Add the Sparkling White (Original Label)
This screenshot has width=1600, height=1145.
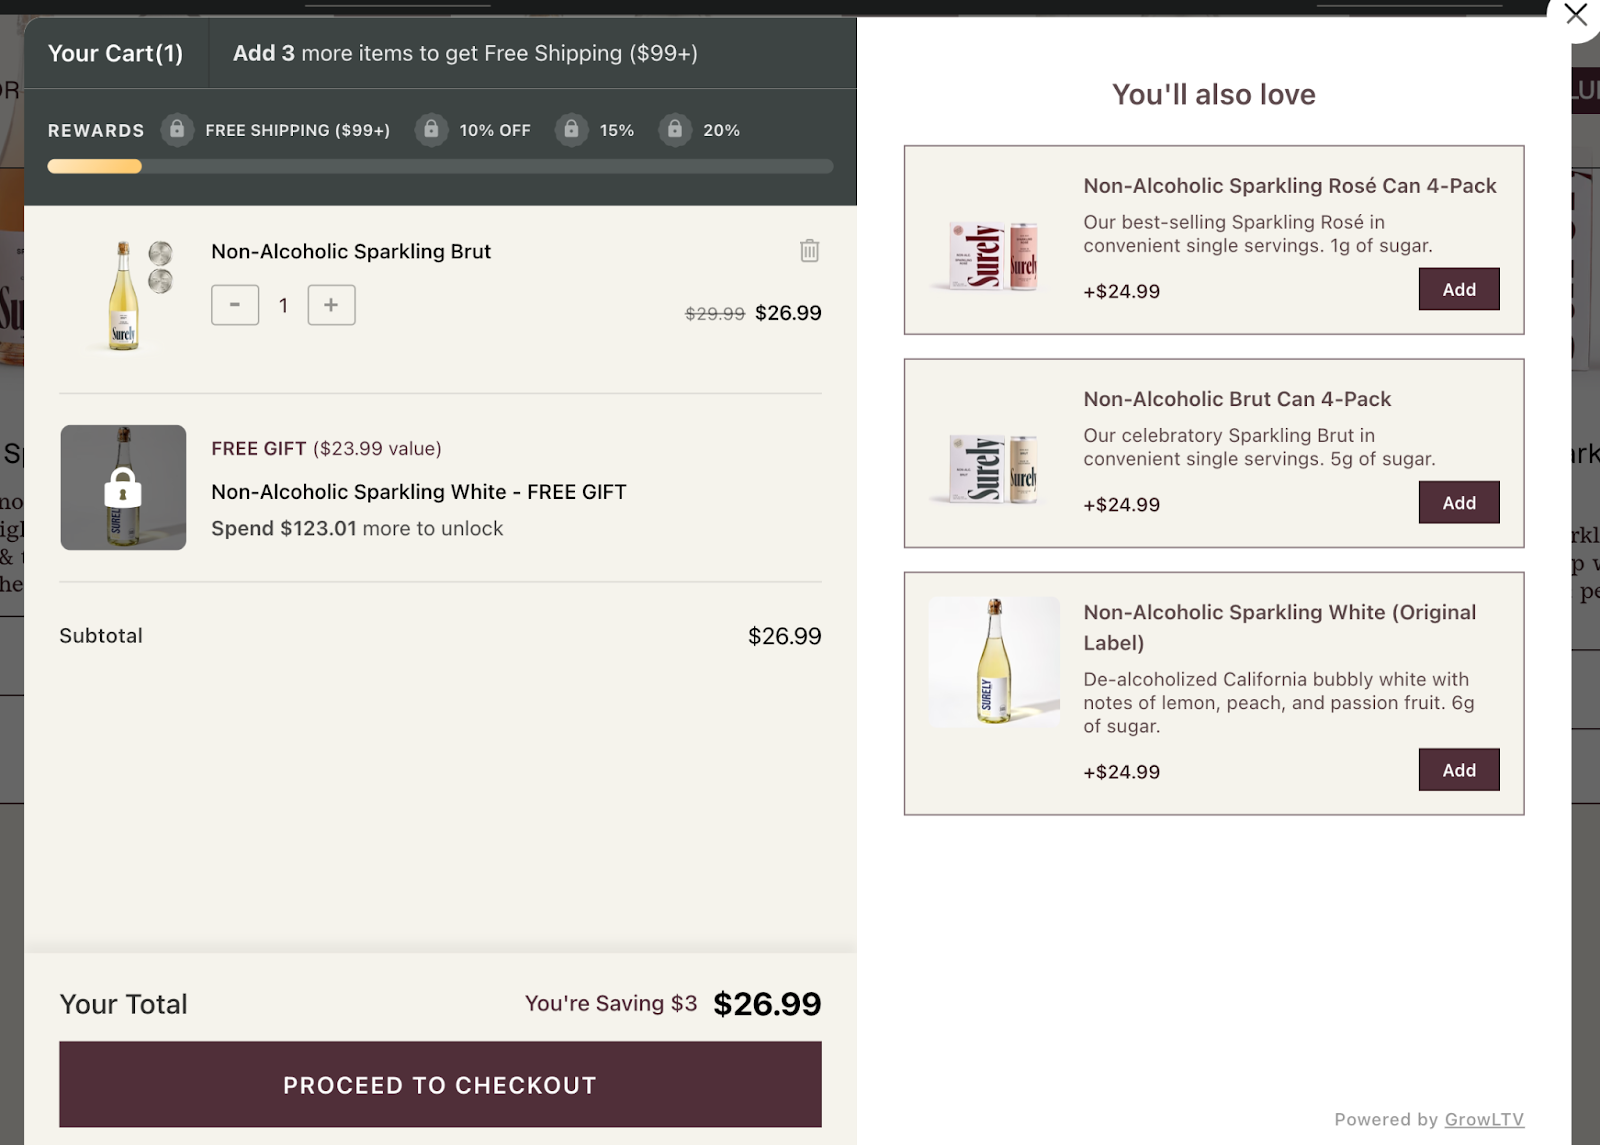(1458, 769)
